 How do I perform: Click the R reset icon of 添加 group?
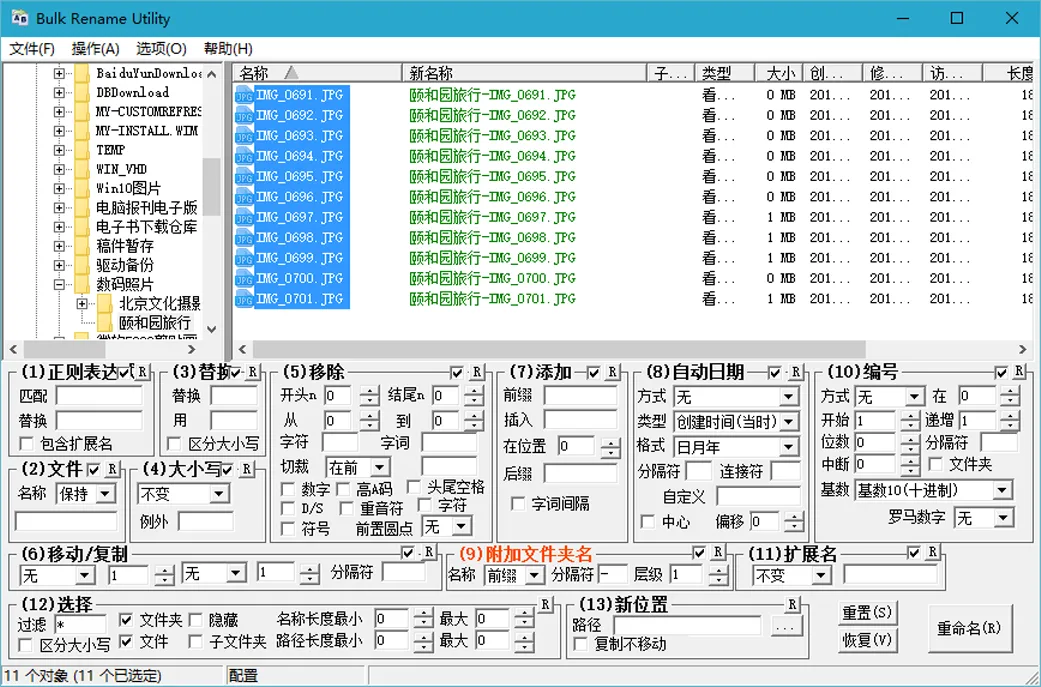point(612,372)
